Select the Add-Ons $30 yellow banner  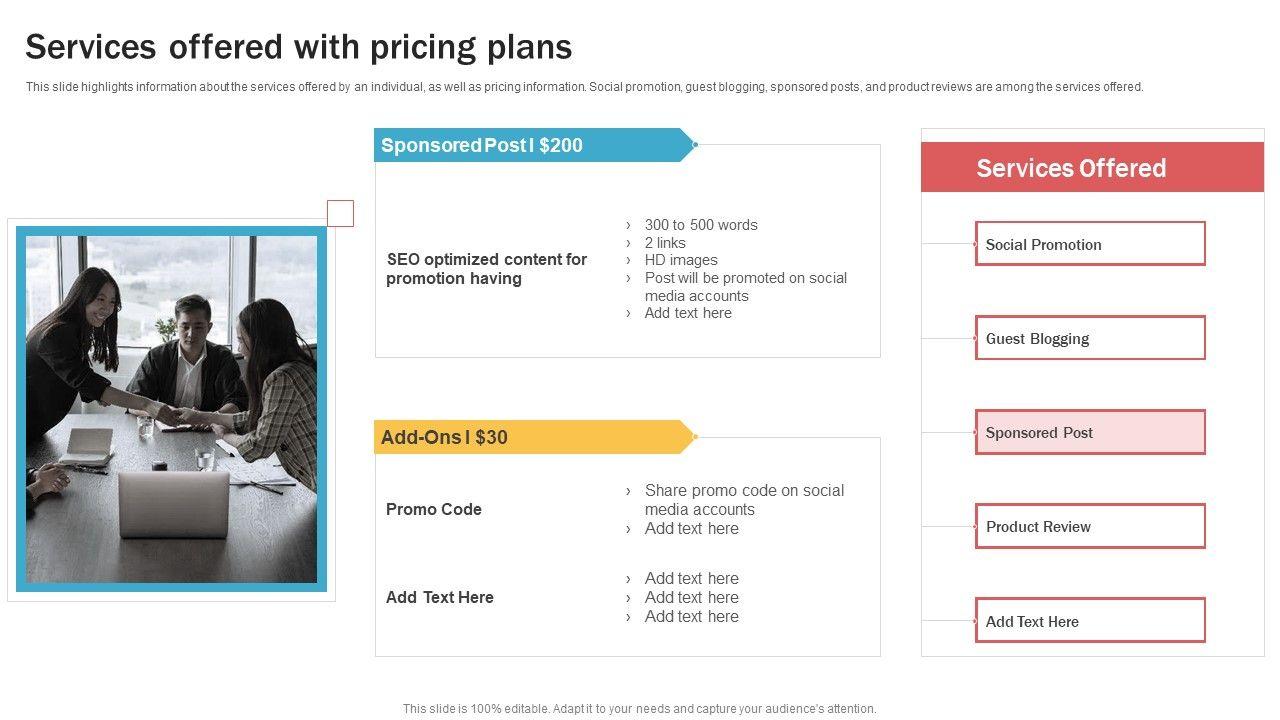[530, 437]
